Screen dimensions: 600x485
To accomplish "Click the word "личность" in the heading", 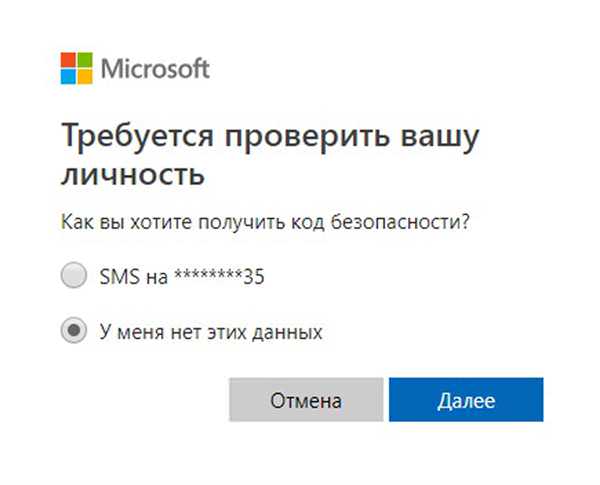I will [133, 176].
